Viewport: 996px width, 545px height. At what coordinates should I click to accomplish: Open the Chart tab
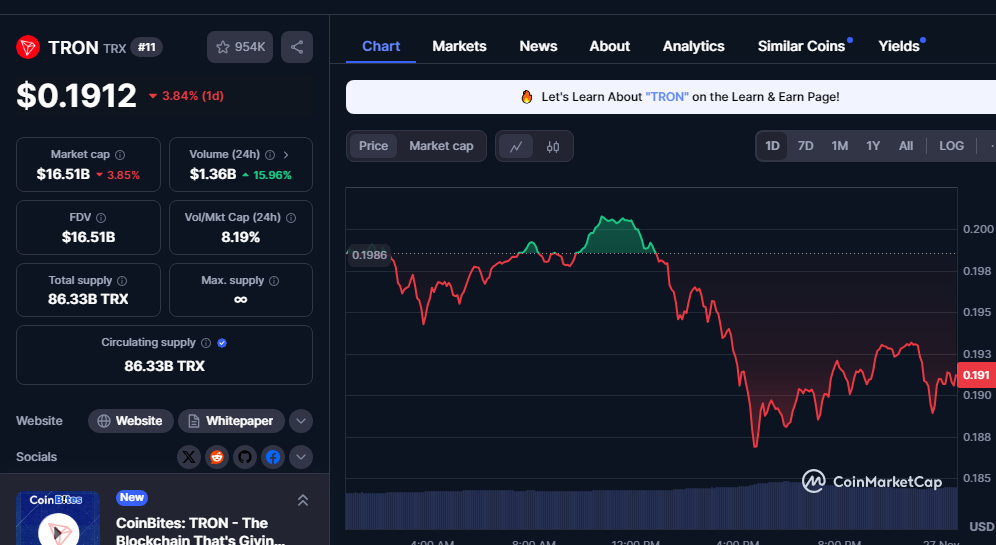point(380,46)
